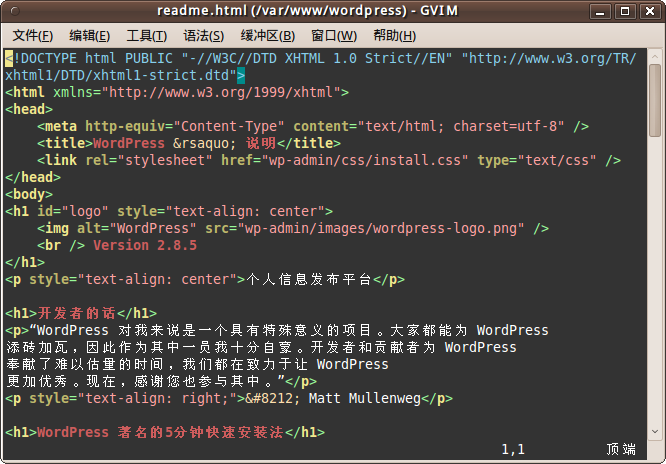Click id="logo" in the h1 tag

pyautogui.click(x=73, y=211)
